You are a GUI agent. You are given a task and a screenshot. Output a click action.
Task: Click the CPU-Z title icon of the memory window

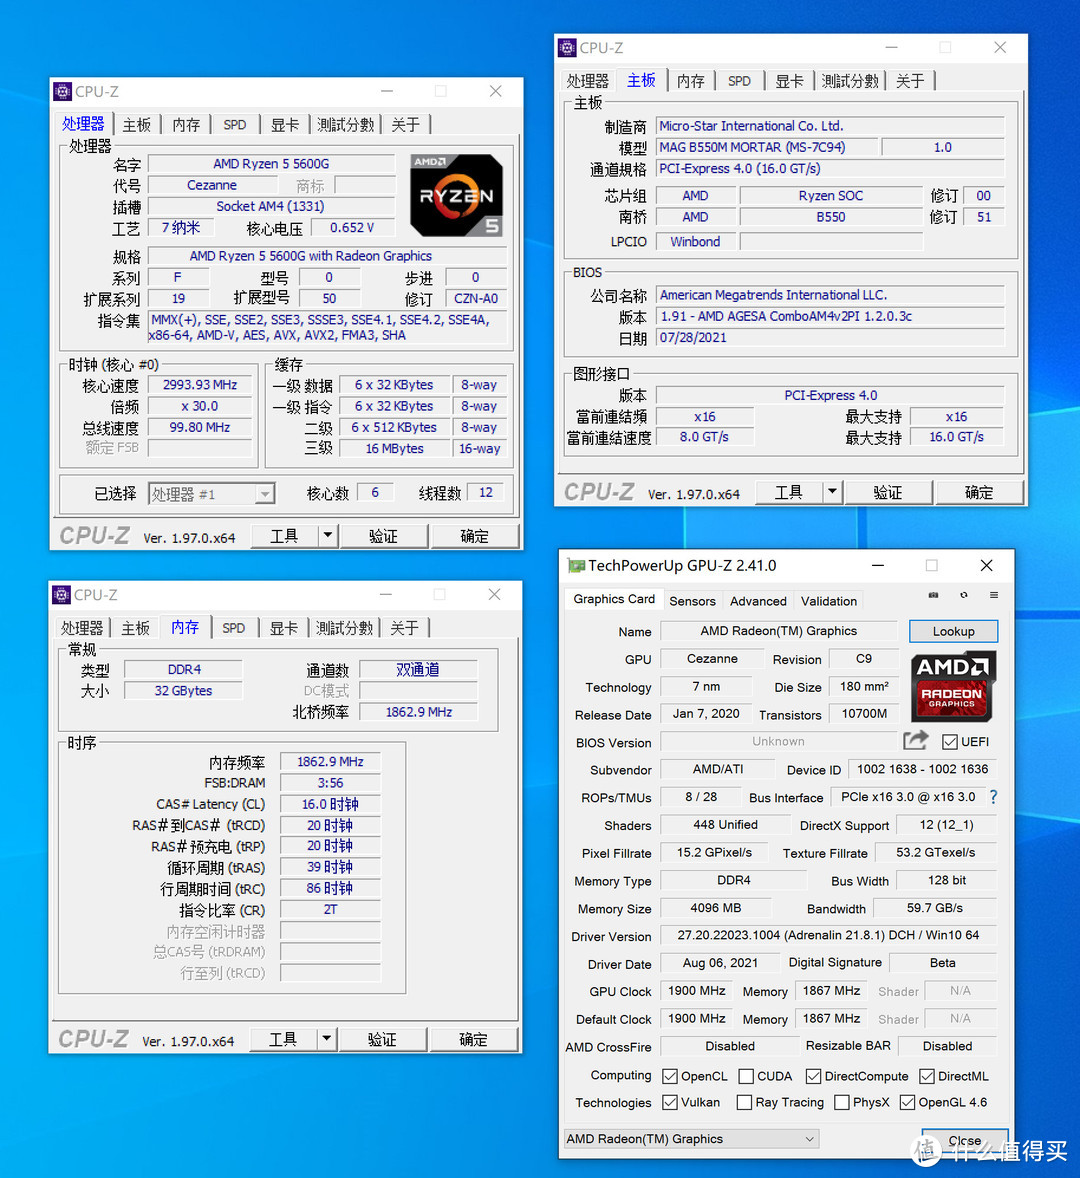(61, 595)
